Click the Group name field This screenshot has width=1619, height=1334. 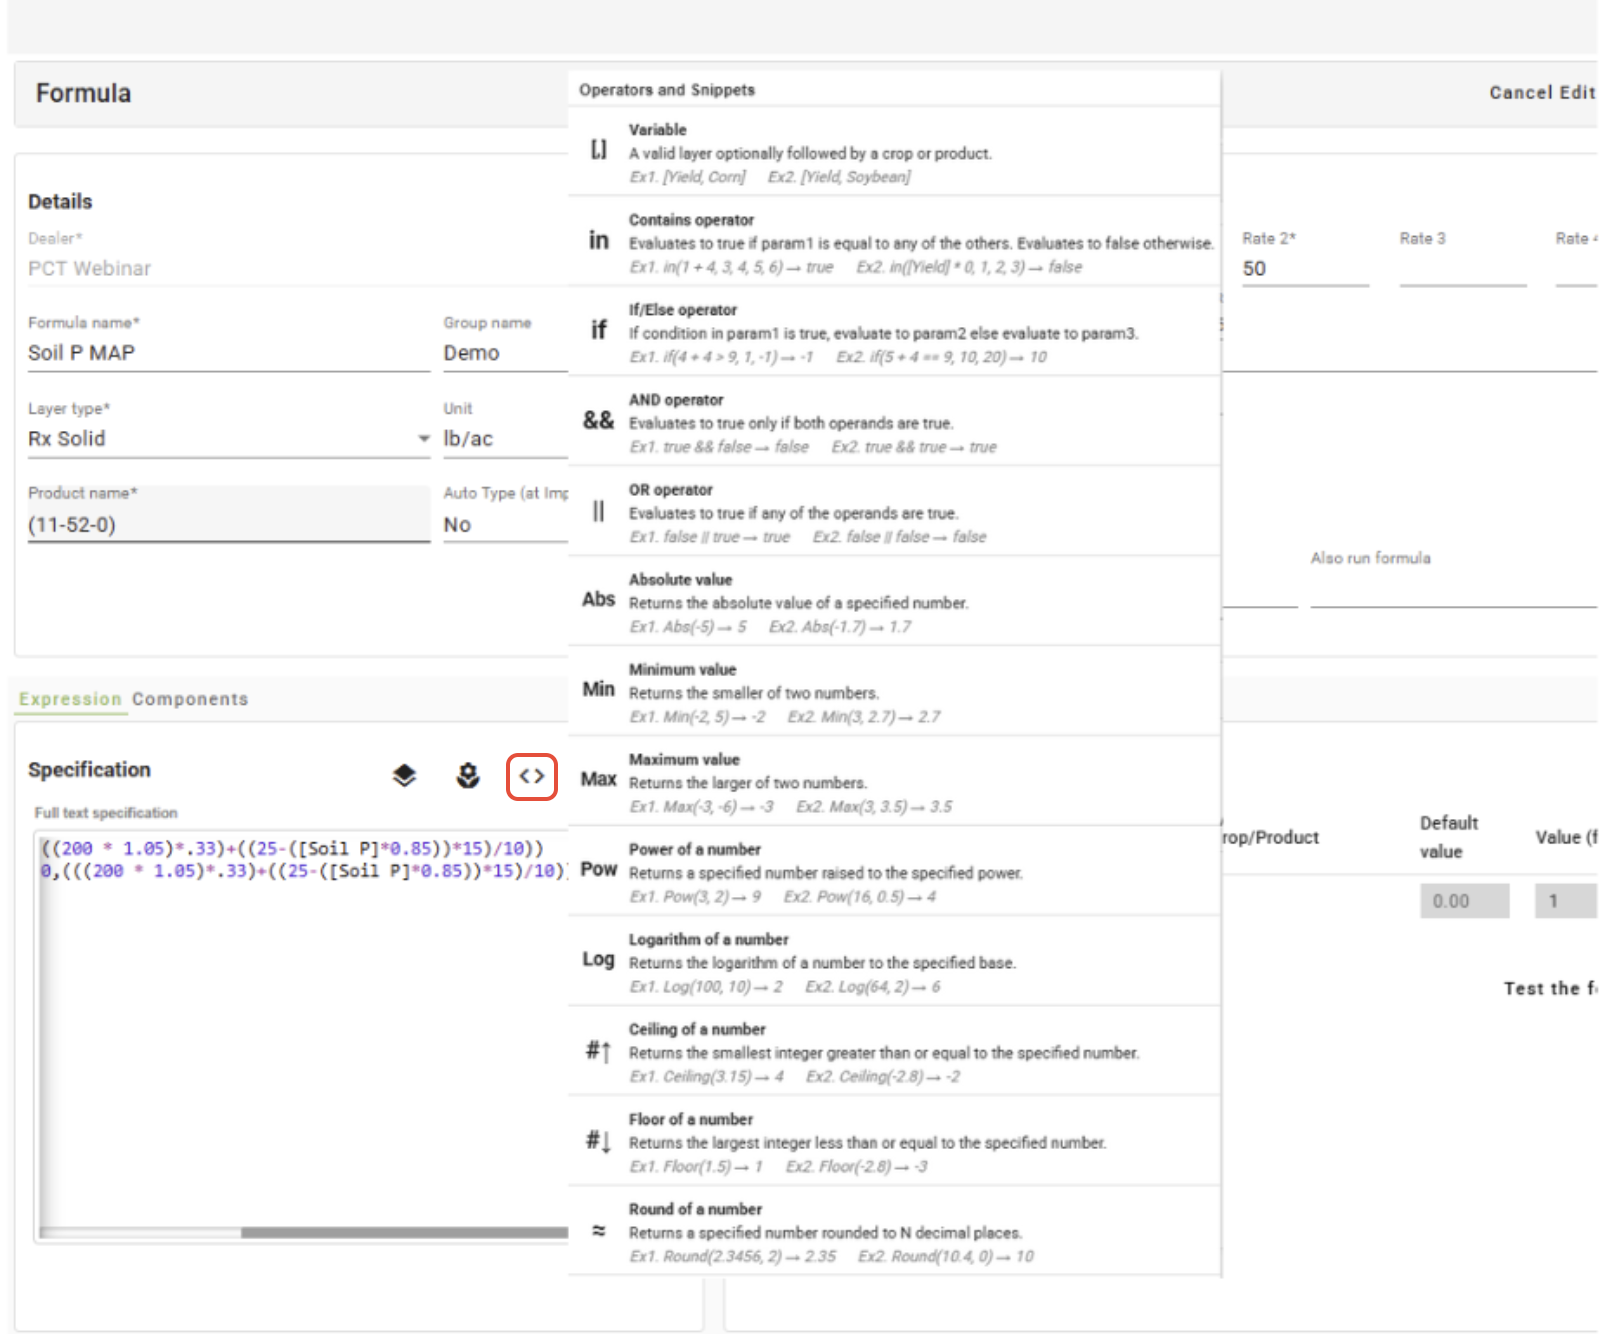[505, 353]
